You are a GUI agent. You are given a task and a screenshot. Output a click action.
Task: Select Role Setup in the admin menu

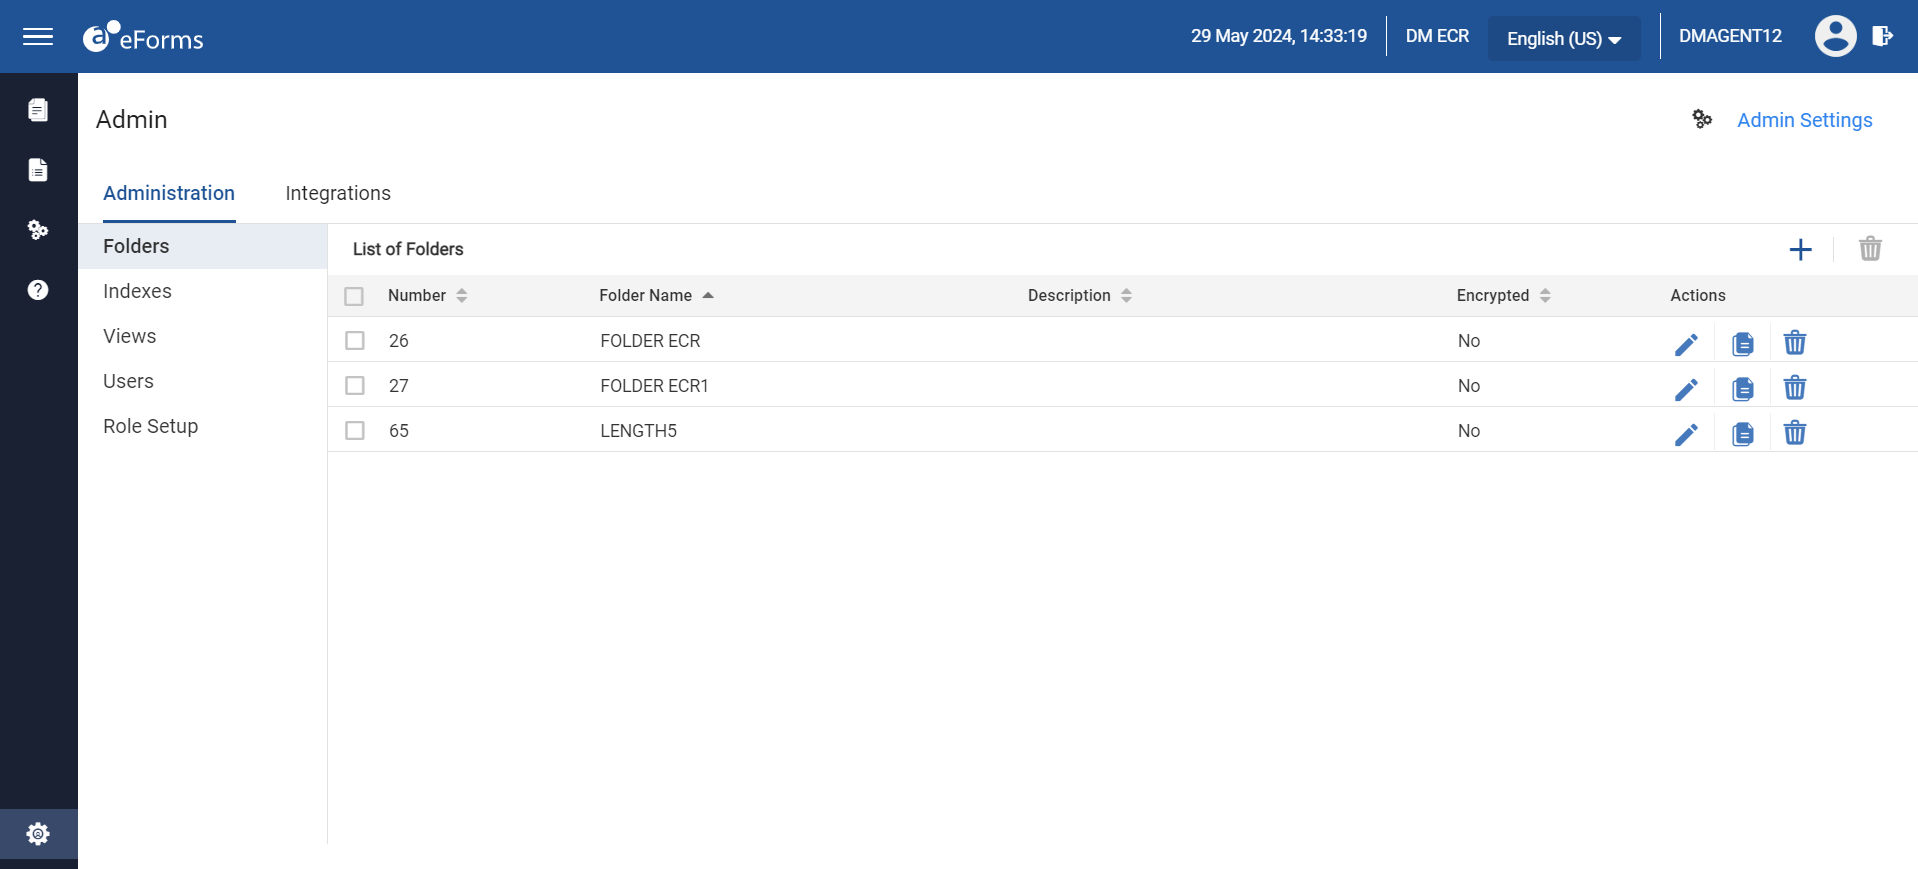click(x=203, y=426)
